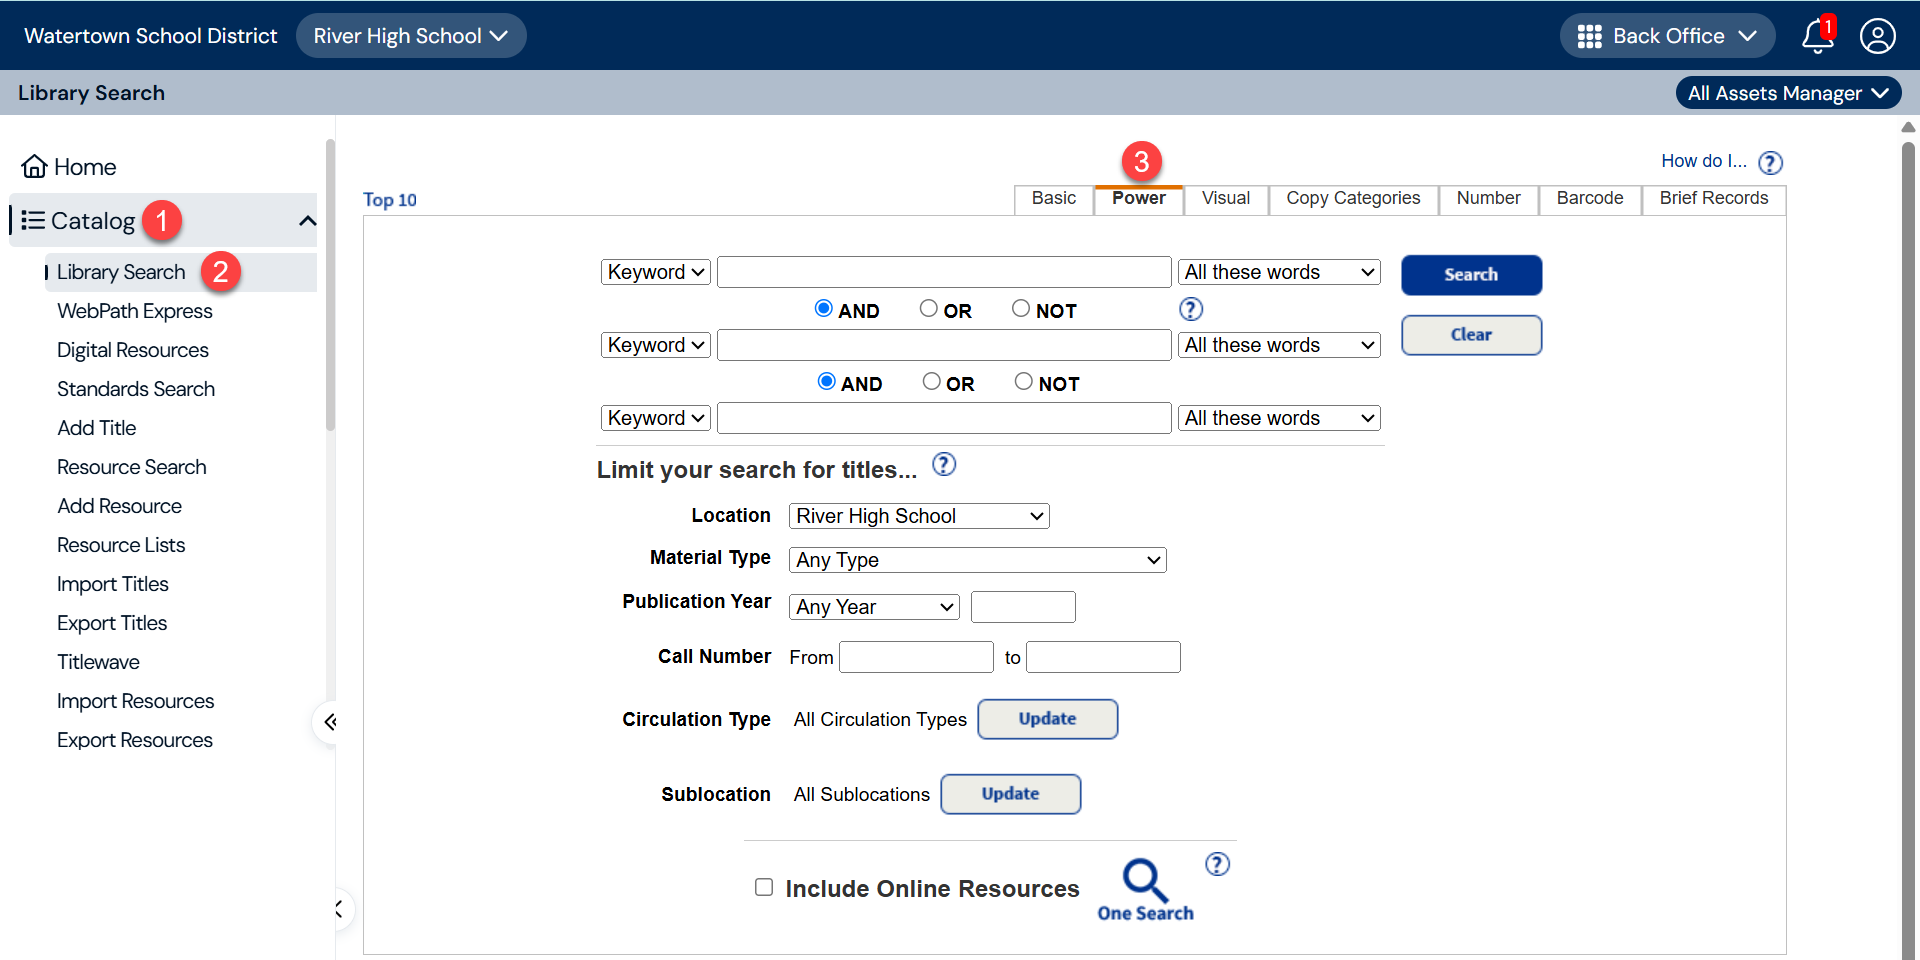The height and width of the screenshot is (960, 1920).
Task: Click help icon next to Limit your search
Action: point(943,464)
